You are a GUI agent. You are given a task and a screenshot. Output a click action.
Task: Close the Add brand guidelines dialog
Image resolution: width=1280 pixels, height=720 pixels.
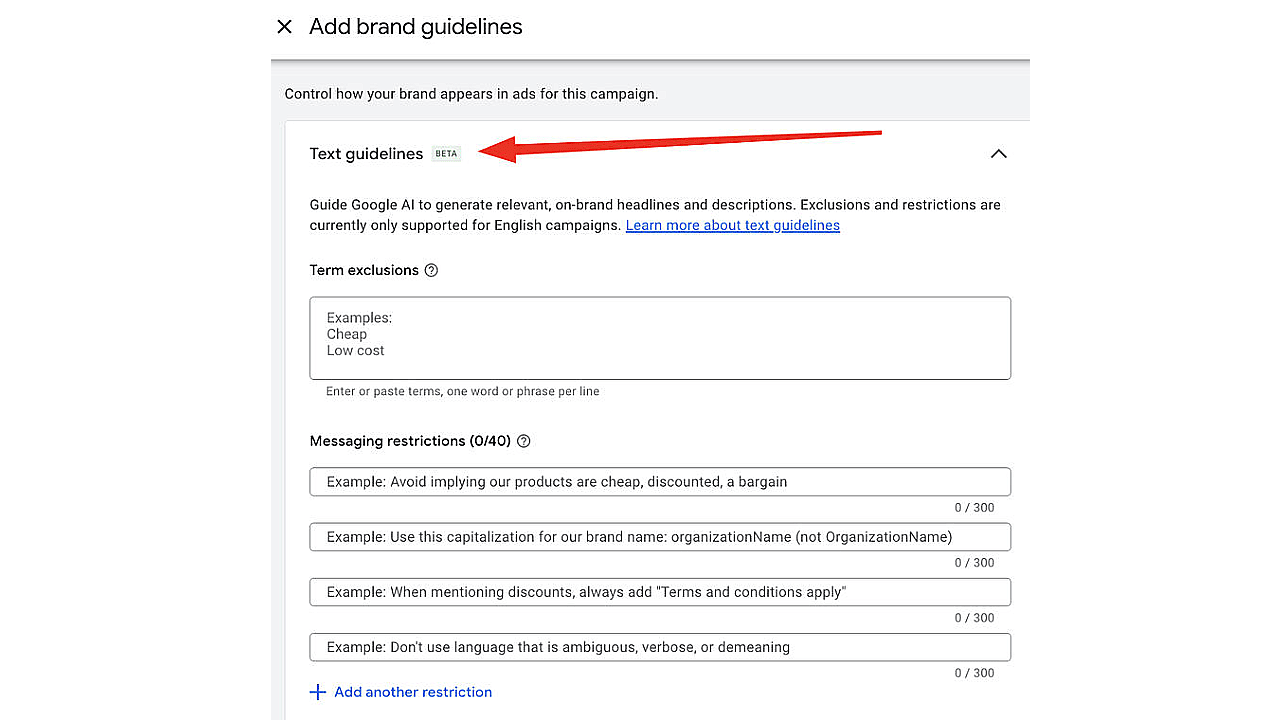pyautogui.click(x=285, y=27)
